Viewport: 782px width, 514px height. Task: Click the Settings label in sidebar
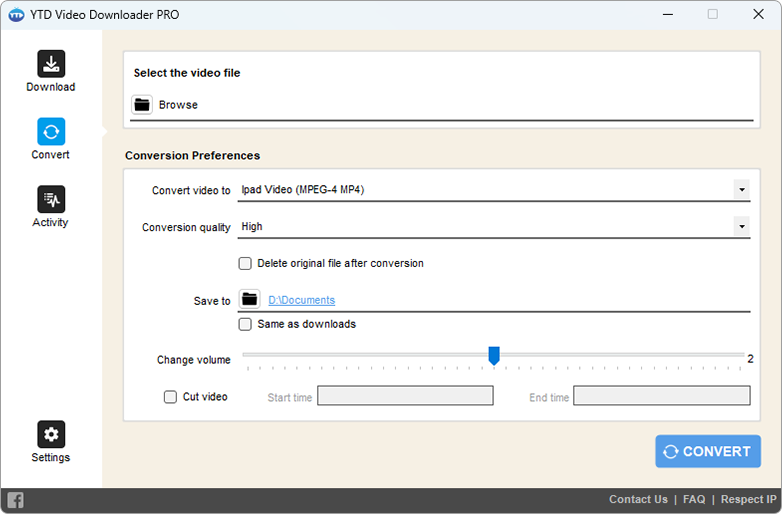tap(50, 457)
